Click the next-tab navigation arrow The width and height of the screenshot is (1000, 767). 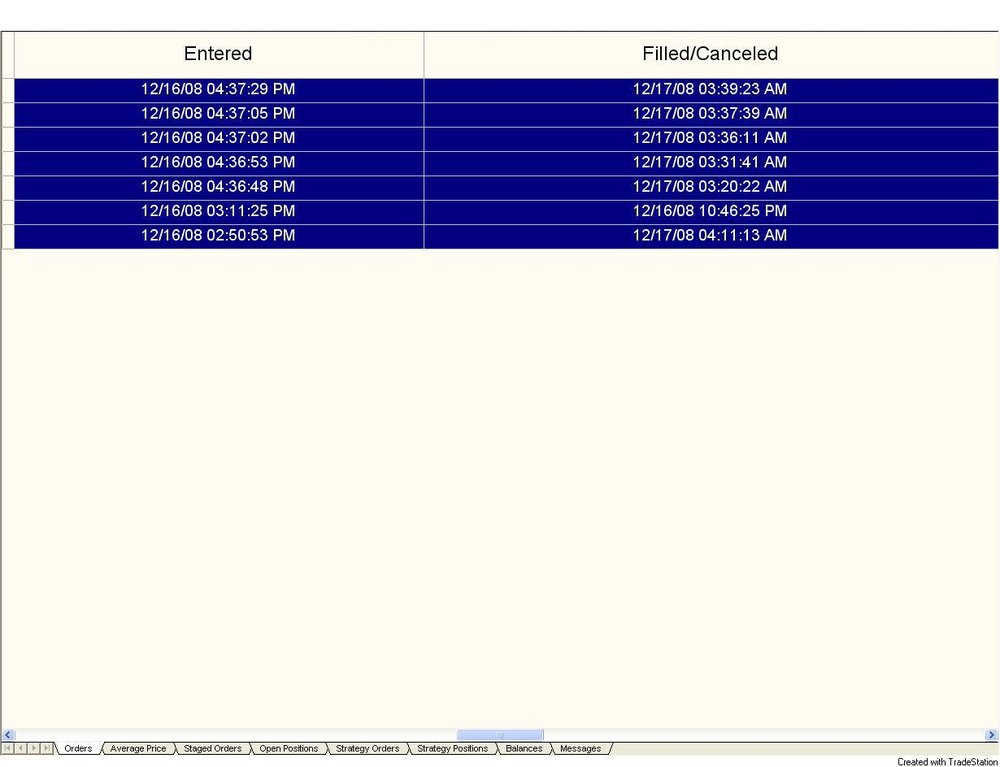[x=33, y=748]
